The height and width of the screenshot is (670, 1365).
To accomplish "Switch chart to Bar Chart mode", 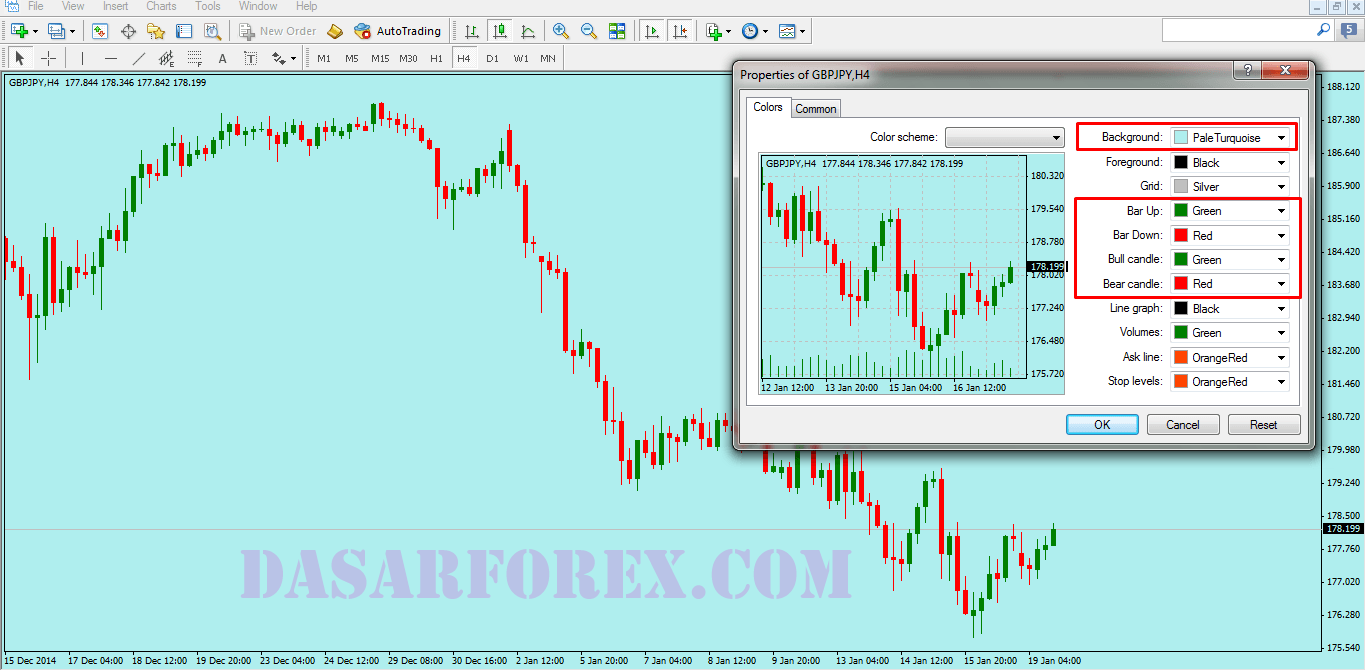I will [x=471, y=31].
